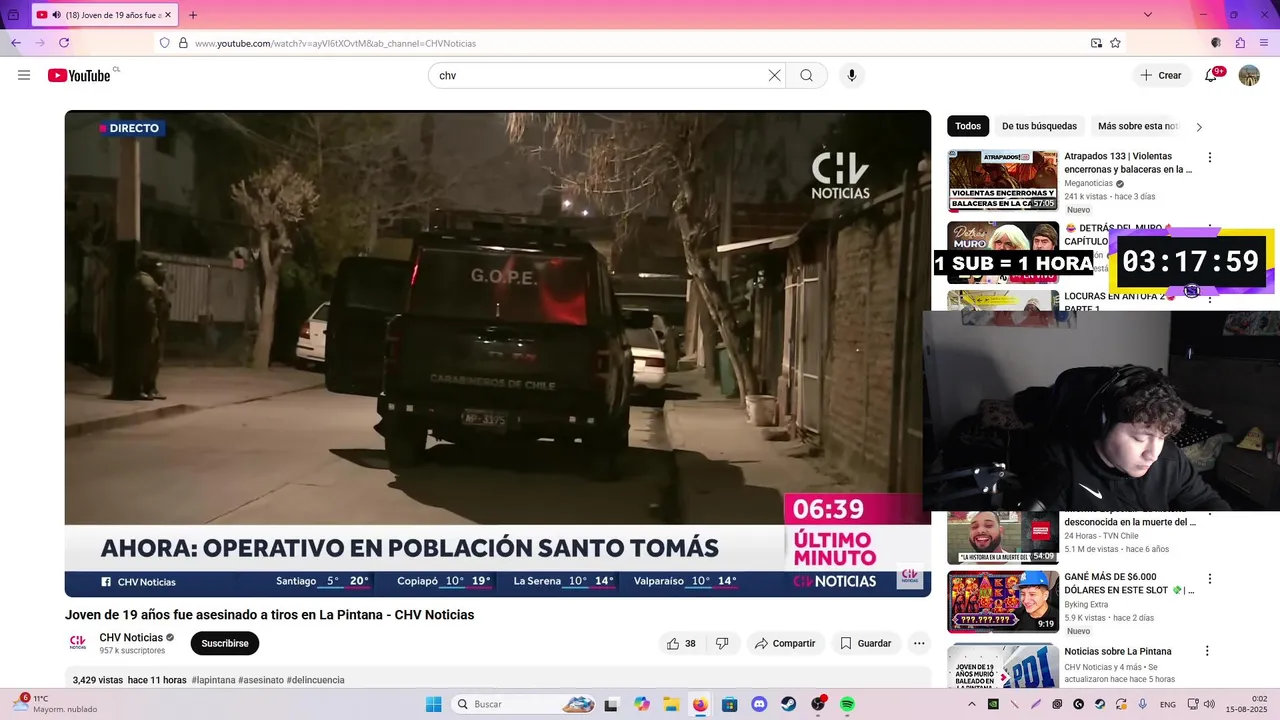Close the YouTube browser tab
This screenshot has width=1280, height=720.
click(x=166, y=15)
